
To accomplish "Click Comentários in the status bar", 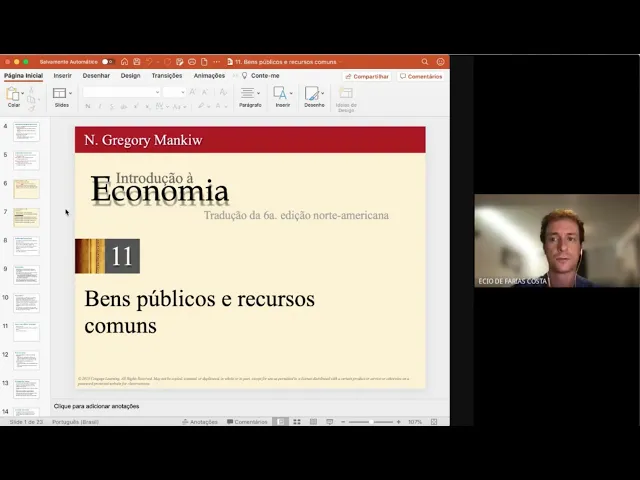I will tap(247, 422).
